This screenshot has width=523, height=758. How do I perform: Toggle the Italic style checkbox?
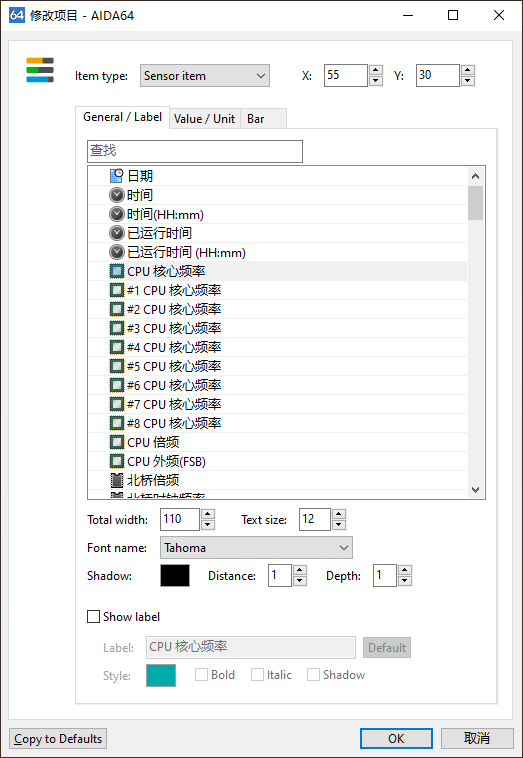tap(257, 674)
